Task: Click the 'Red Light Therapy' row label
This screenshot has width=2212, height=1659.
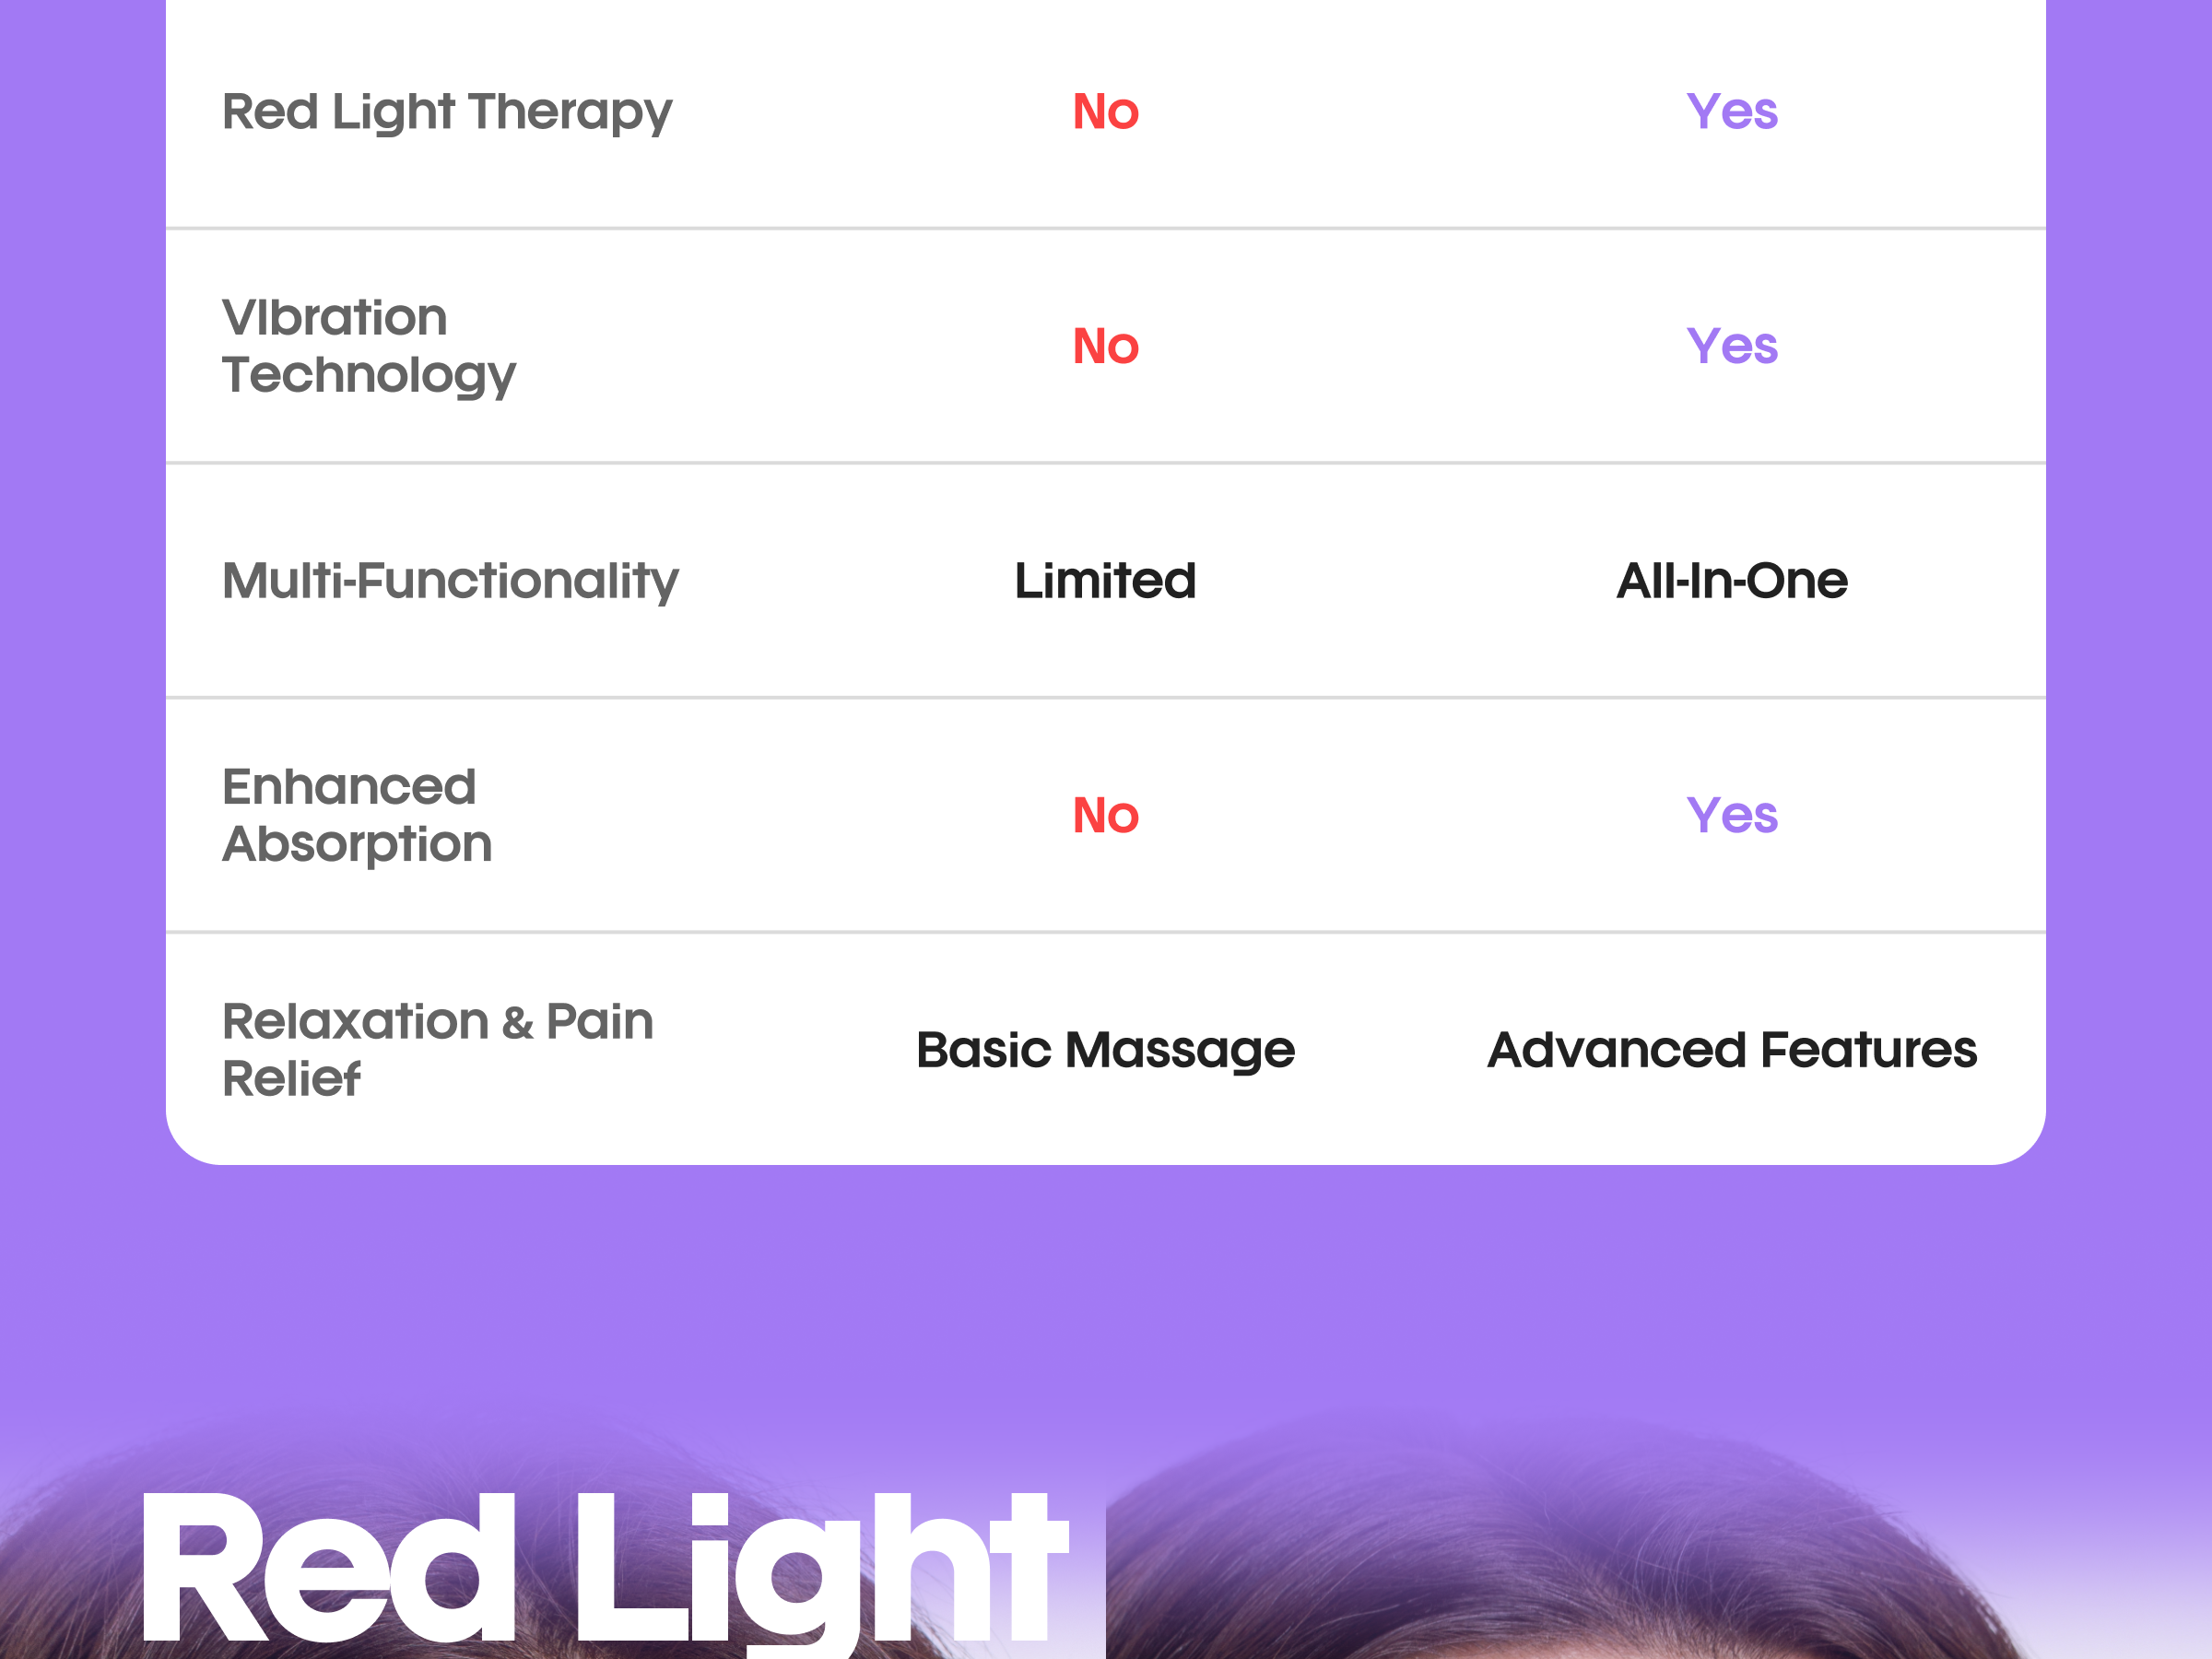Action: tap(447, 111)
